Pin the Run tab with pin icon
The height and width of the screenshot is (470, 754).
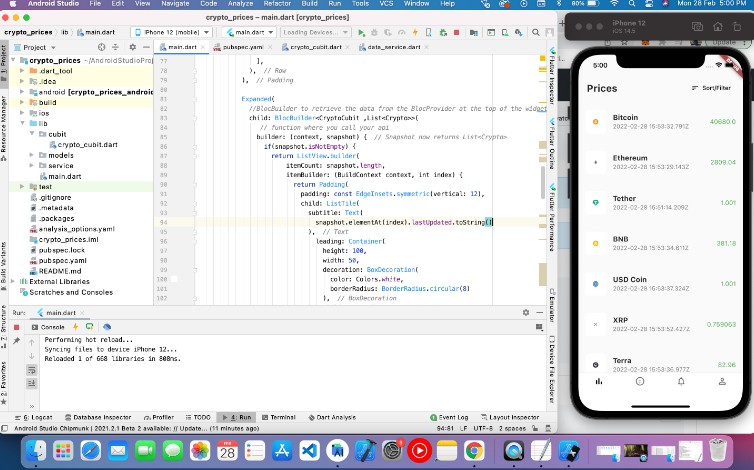(x=16, y=341)
